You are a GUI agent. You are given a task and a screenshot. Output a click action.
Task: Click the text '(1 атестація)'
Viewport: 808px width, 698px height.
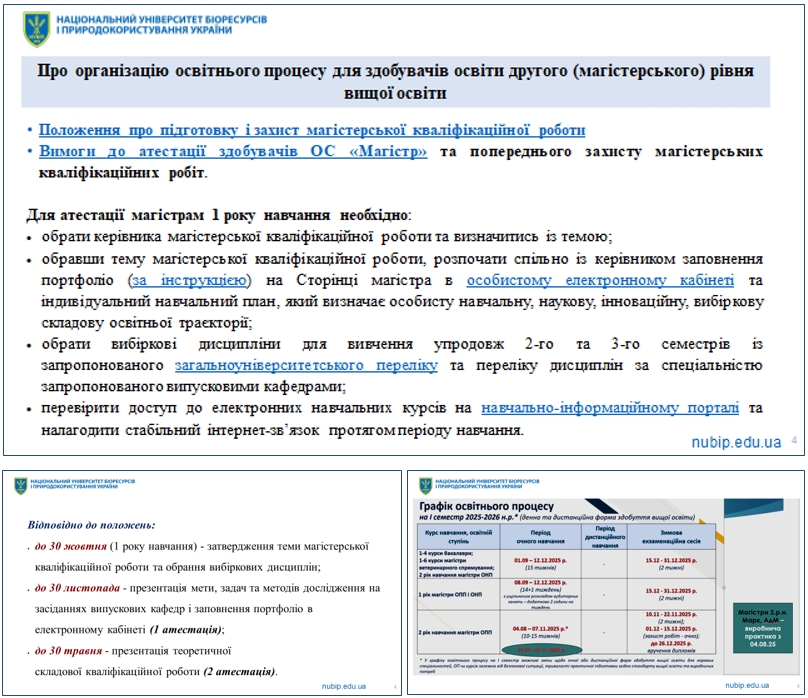coord(187,629)
